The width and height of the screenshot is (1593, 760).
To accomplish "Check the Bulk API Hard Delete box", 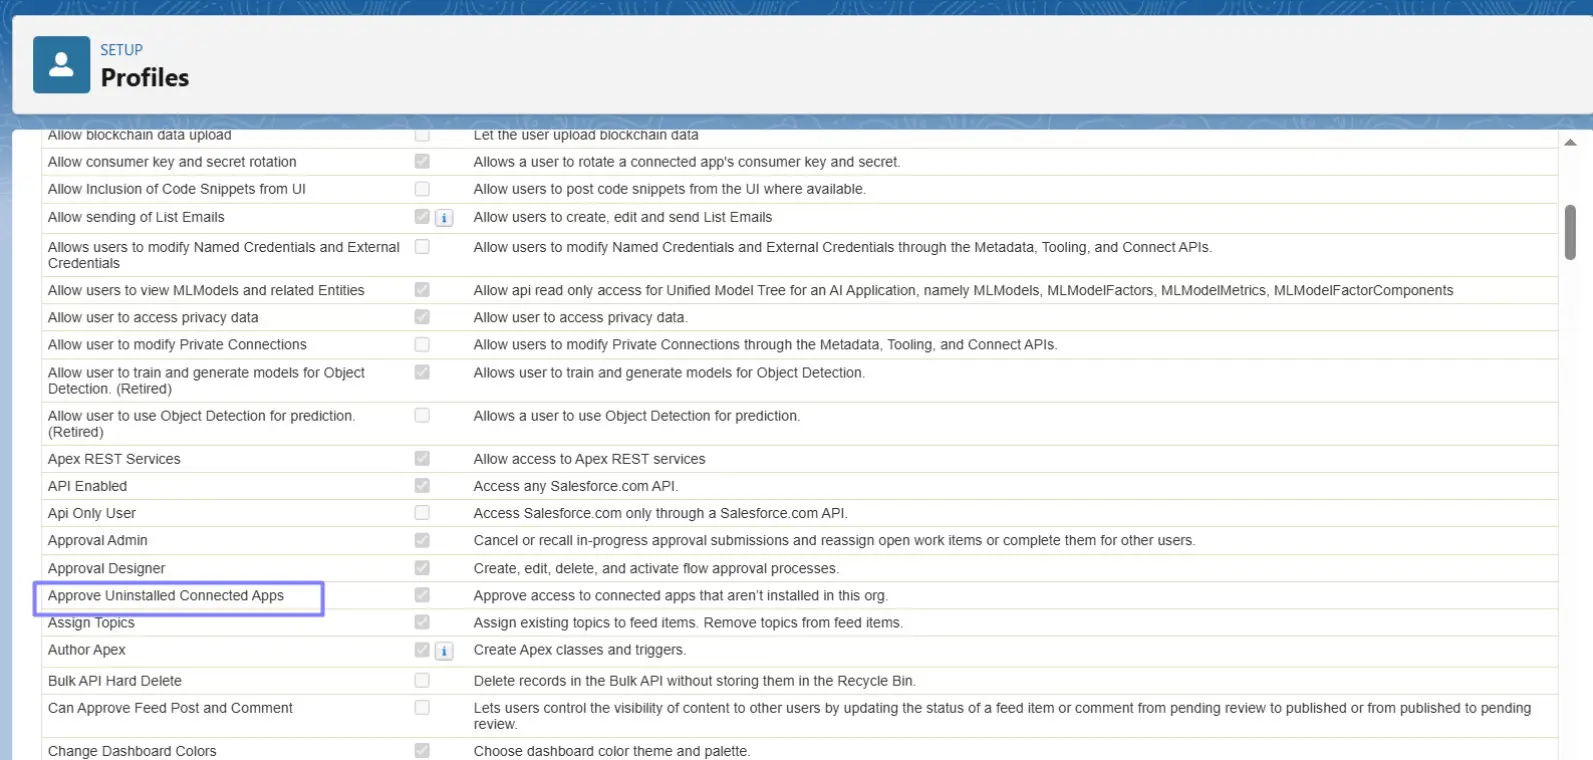I will [x=422, y=681].
